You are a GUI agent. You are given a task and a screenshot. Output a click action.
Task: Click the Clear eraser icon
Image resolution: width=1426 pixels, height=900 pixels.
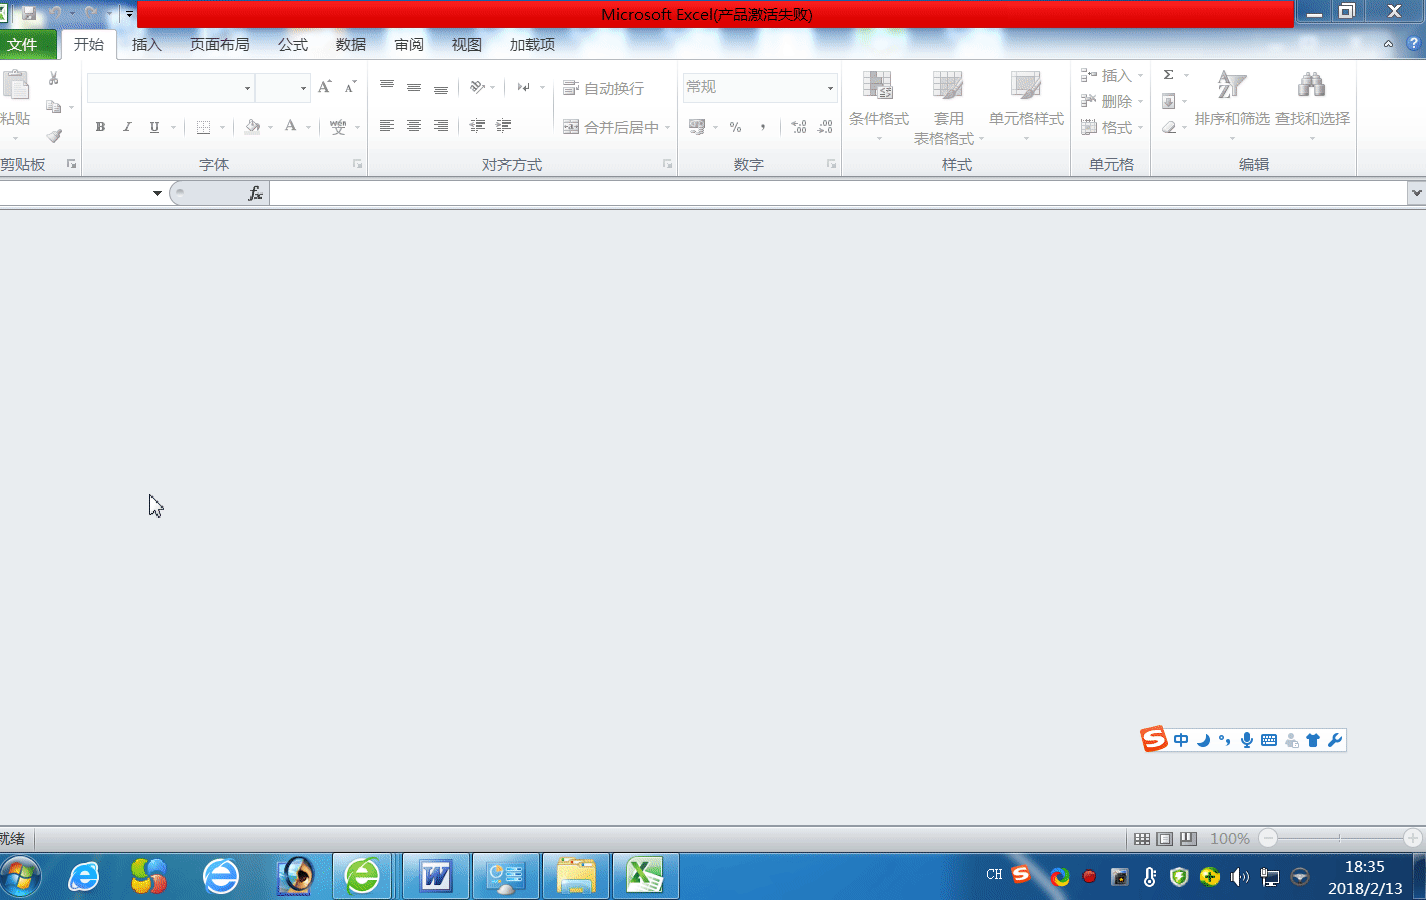coord(1168,127)
